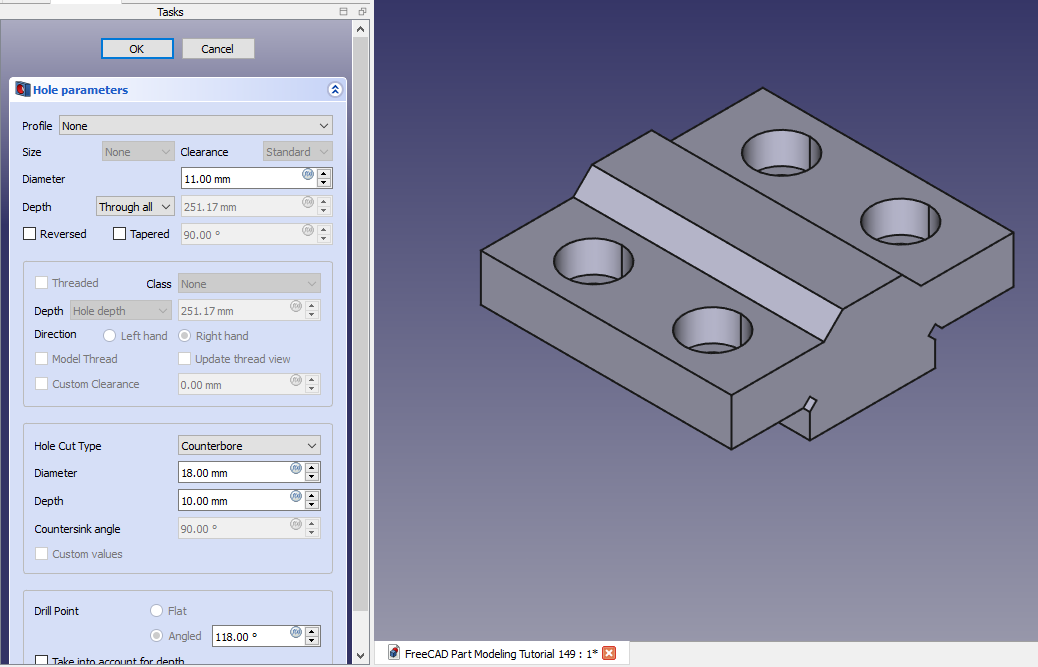Viewport: 1038px width, 667px height.
Task: Enable the Reversed checkbox
Action: [x=30, y=234]
